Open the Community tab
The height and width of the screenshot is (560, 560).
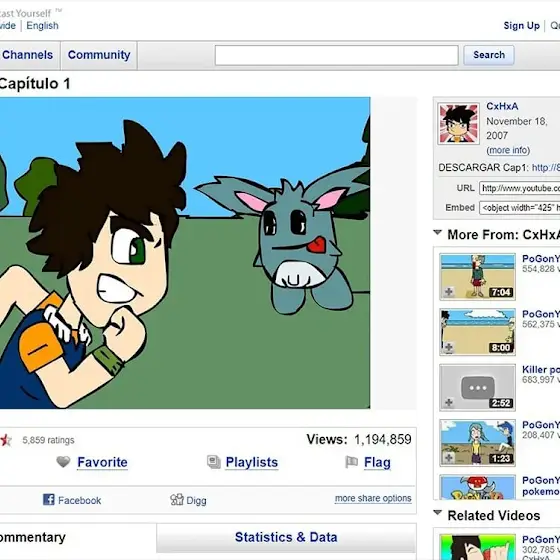pos(99,55)
